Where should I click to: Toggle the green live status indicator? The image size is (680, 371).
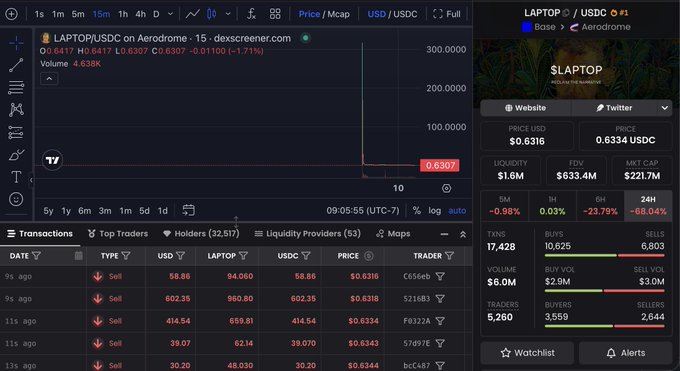coord(305,38)
